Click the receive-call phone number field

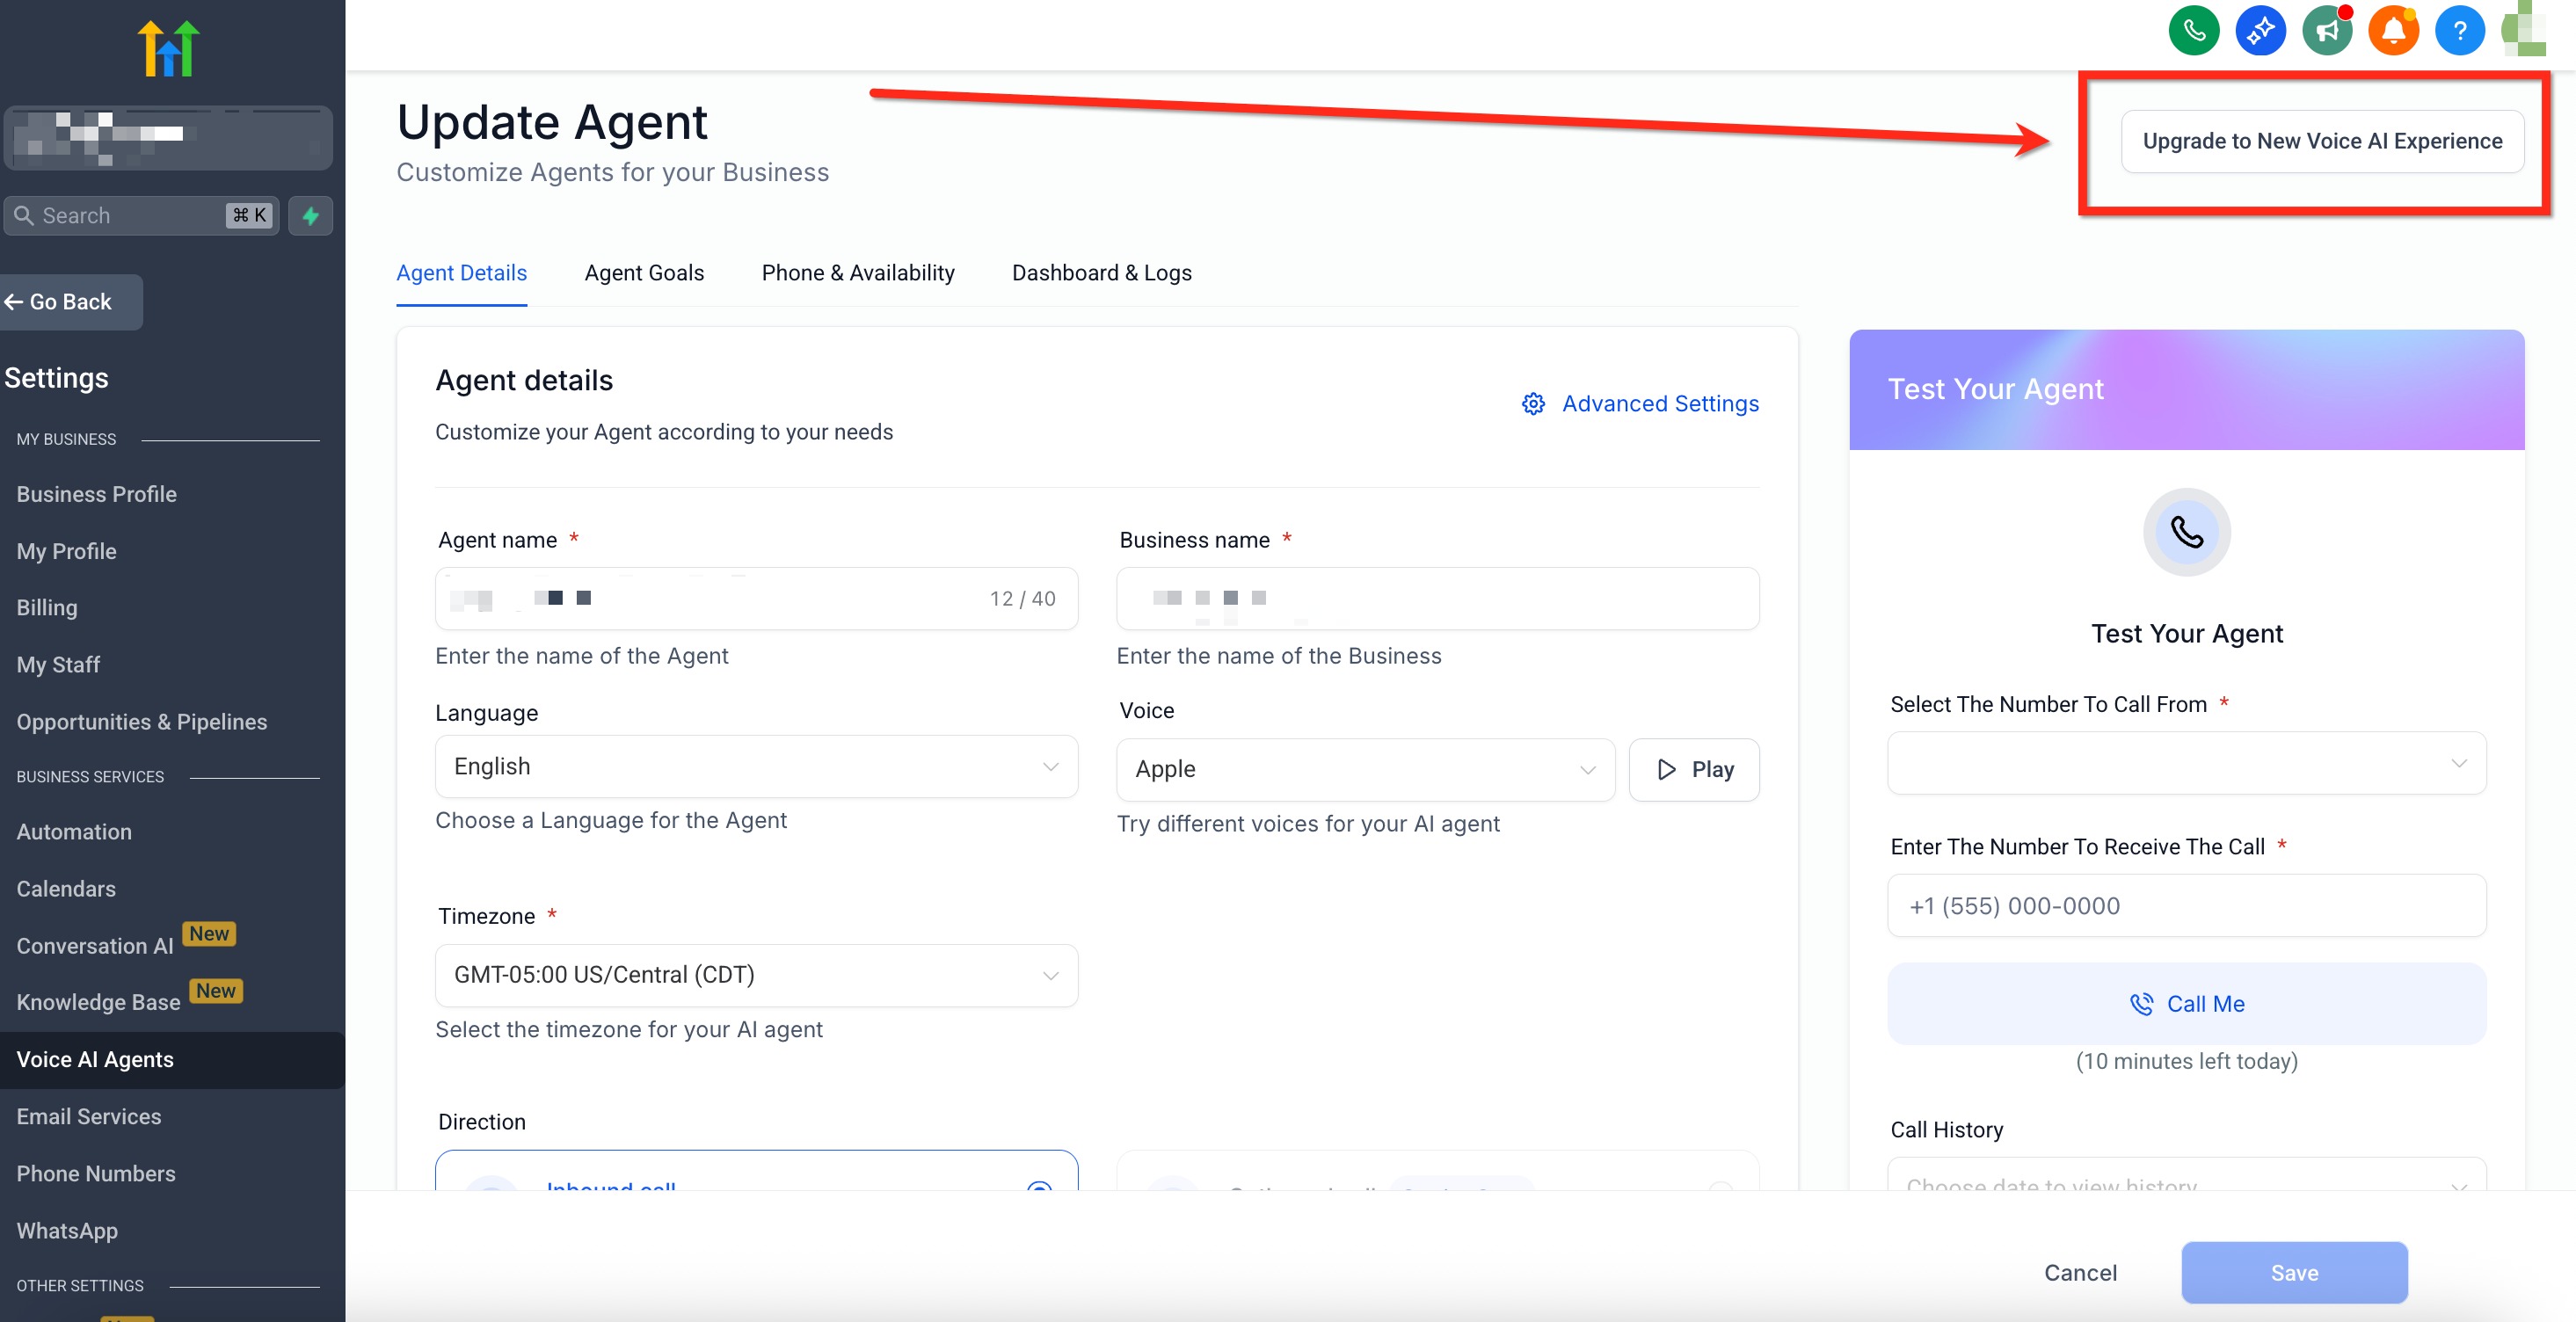click(2186, 906)
